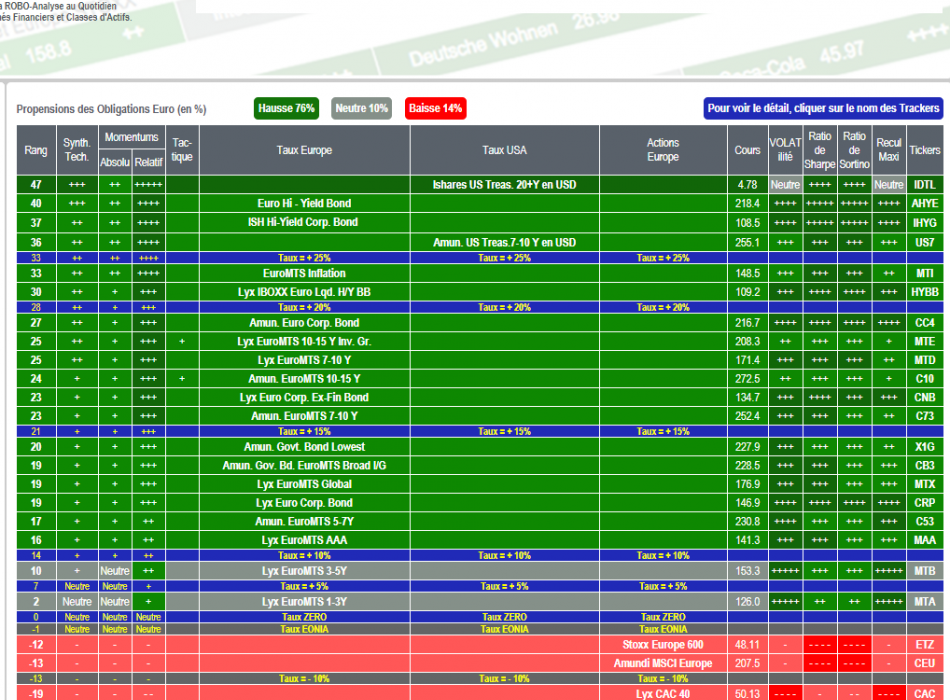Click ticker HYBB
The height and width of the screenshot is (700, 950).
[925, 292]
